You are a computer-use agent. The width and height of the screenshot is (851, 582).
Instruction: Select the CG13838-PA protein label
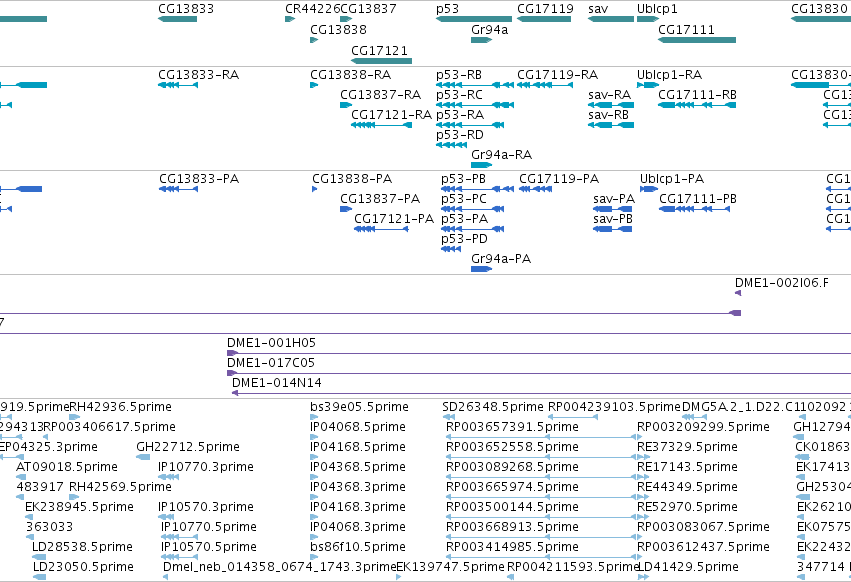coord(352,179)
